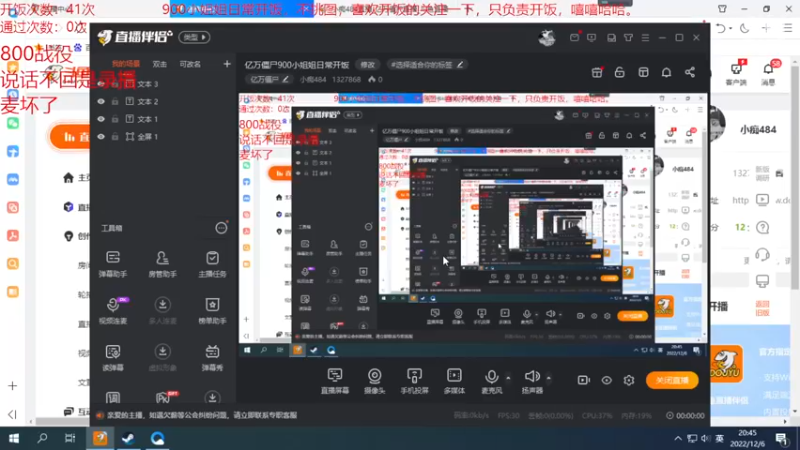Viewport: 800px width, 450px height.
Task: Open the Windows notification center
Action: pos(782,438)
